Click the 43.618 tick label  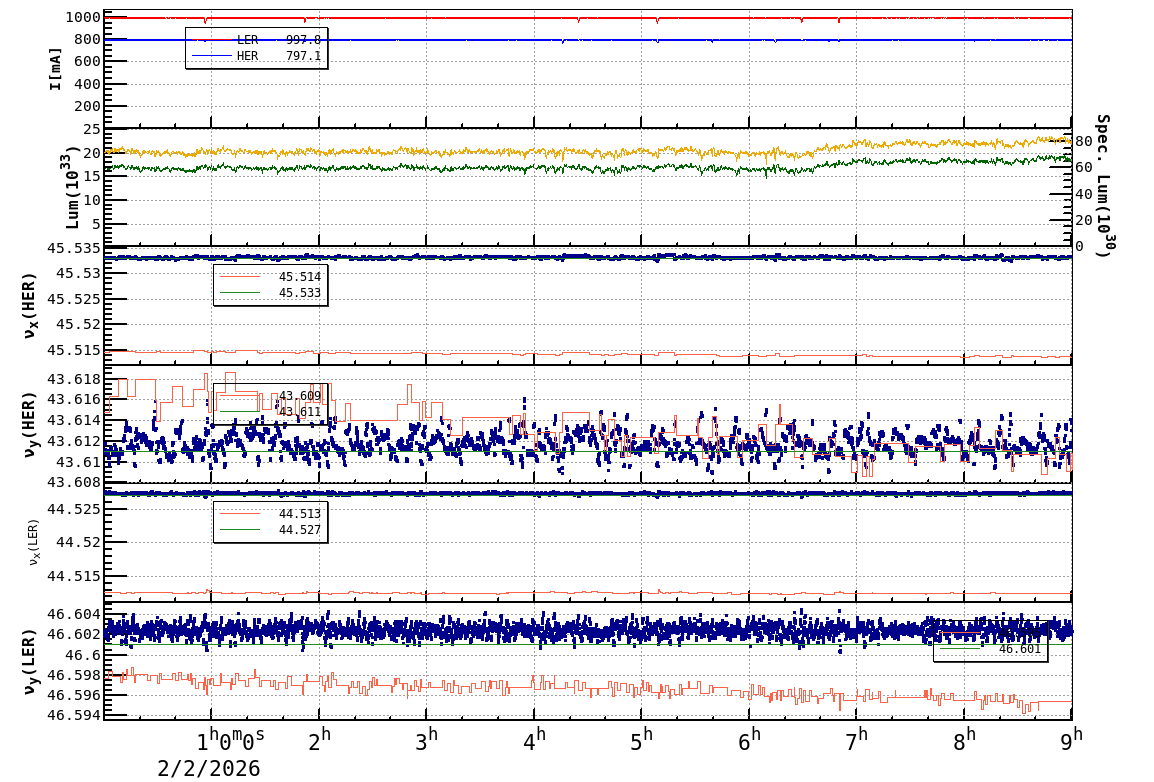pos(74,380)
